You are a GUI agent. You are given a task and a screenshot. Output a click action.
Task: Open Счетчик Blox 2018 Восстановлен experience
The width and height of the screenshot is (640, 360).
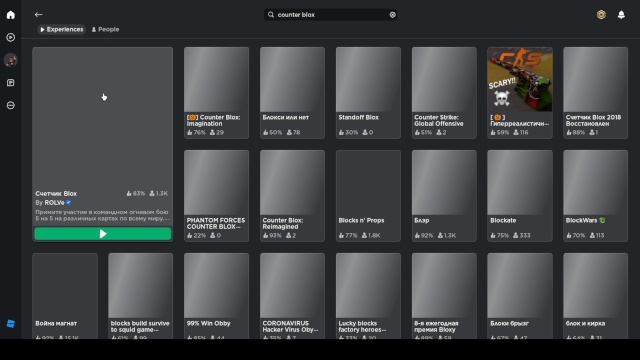tap(596, 93)
